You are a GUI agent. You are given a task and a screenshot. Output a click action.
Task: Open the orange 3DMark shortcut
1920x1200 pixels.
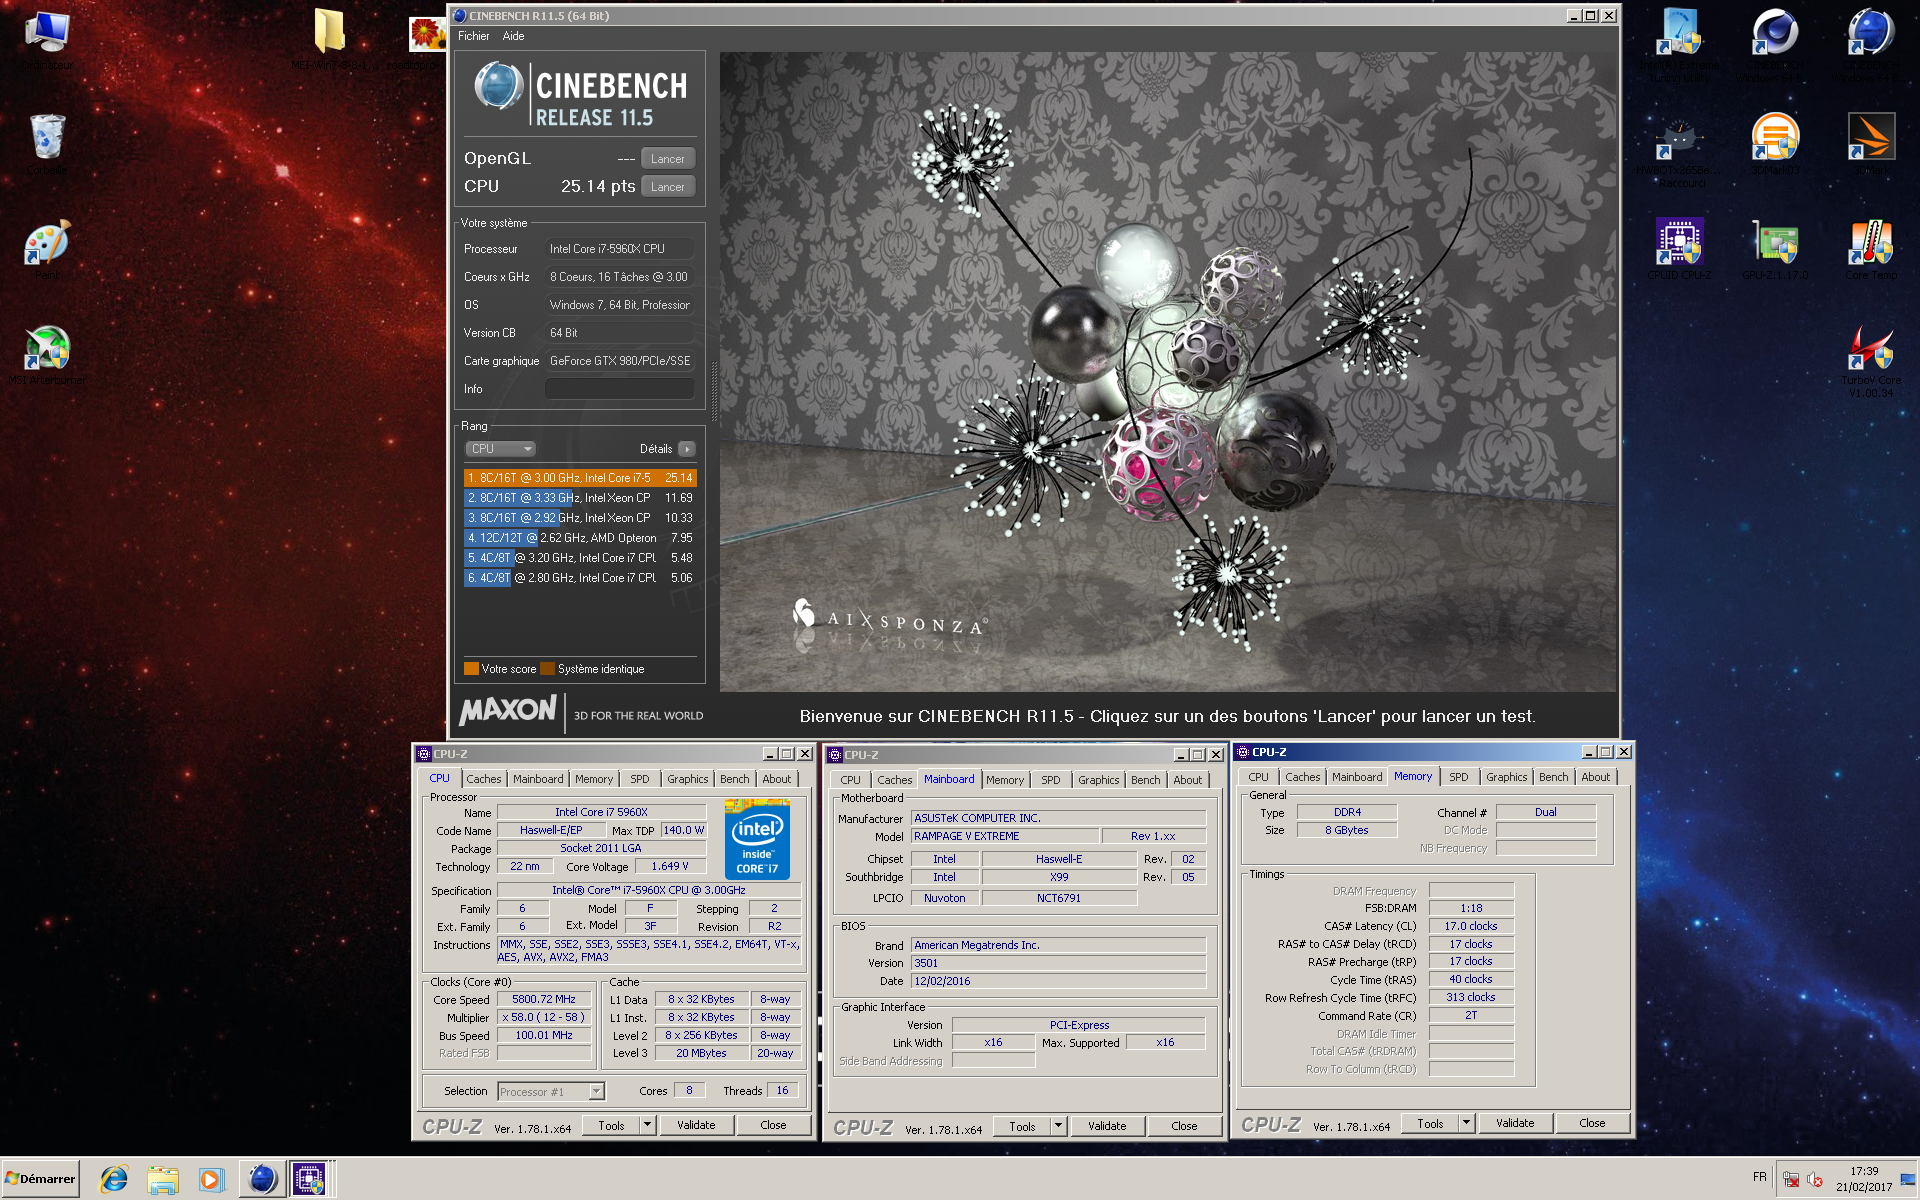click(x=1871, y=145)
